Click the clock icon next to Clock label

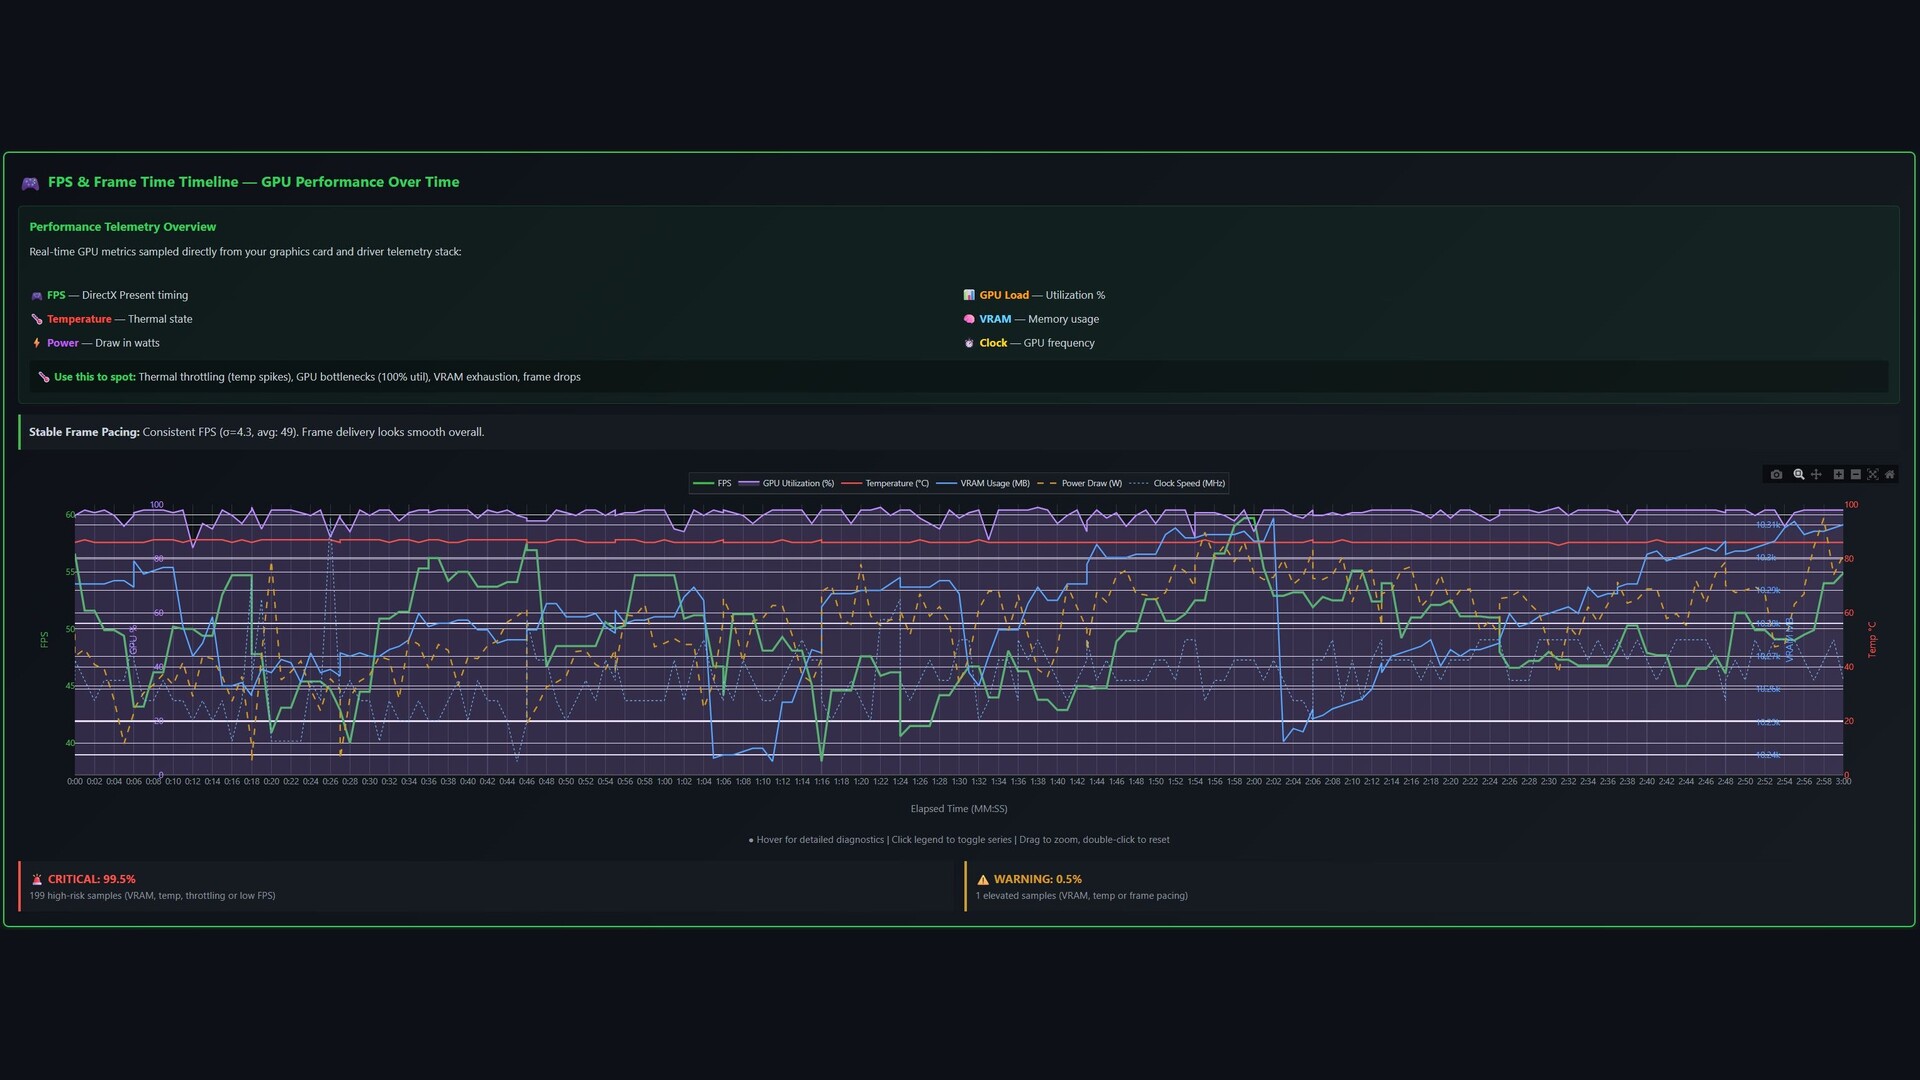[969, 343]
